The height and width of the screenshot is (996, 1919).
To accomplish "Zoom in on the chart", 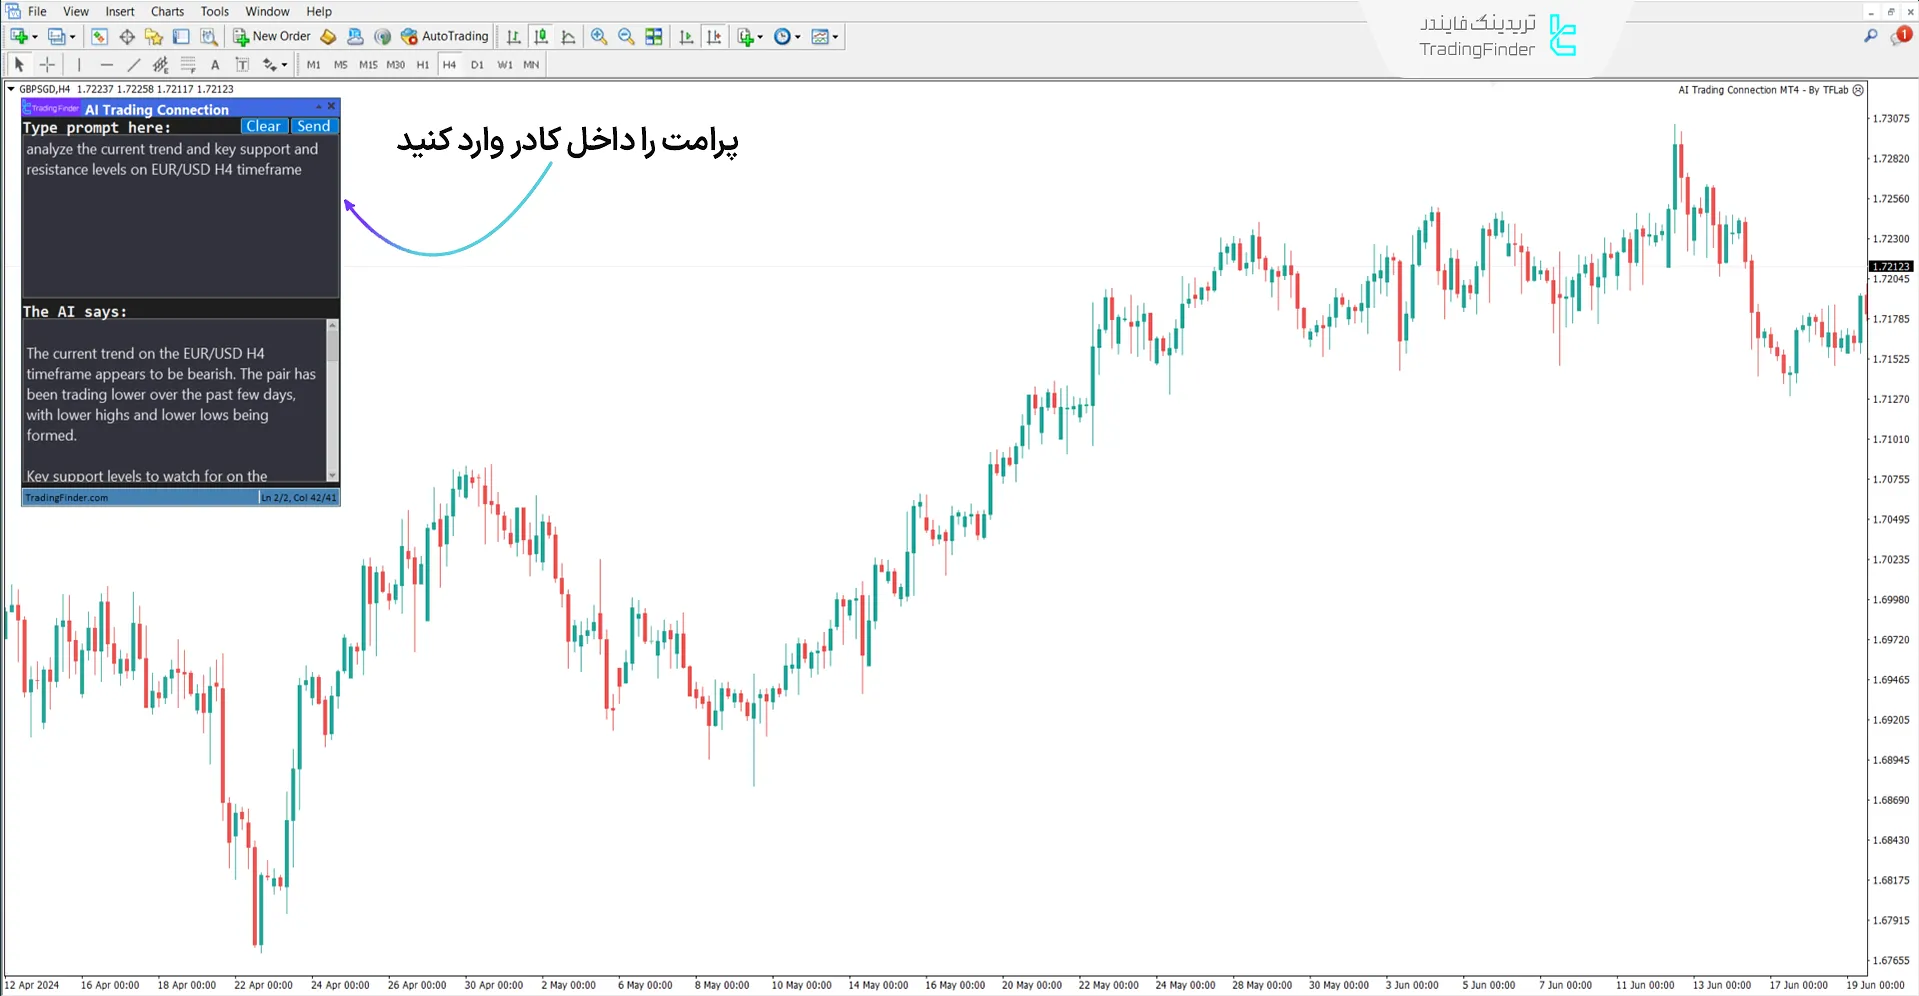I will (599, 36).
